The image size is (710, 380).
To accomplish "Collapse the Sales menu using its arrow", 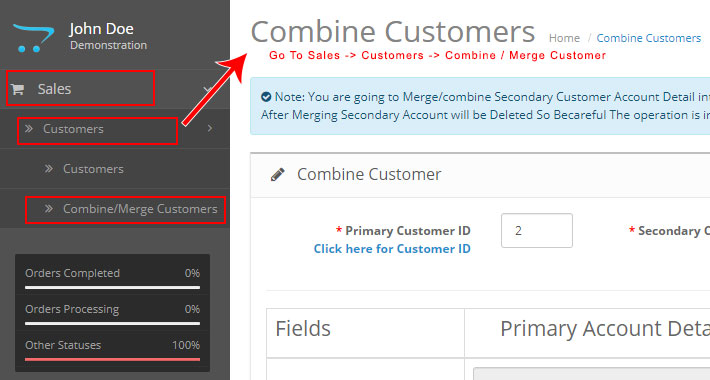I will click(x=207, y=89).
